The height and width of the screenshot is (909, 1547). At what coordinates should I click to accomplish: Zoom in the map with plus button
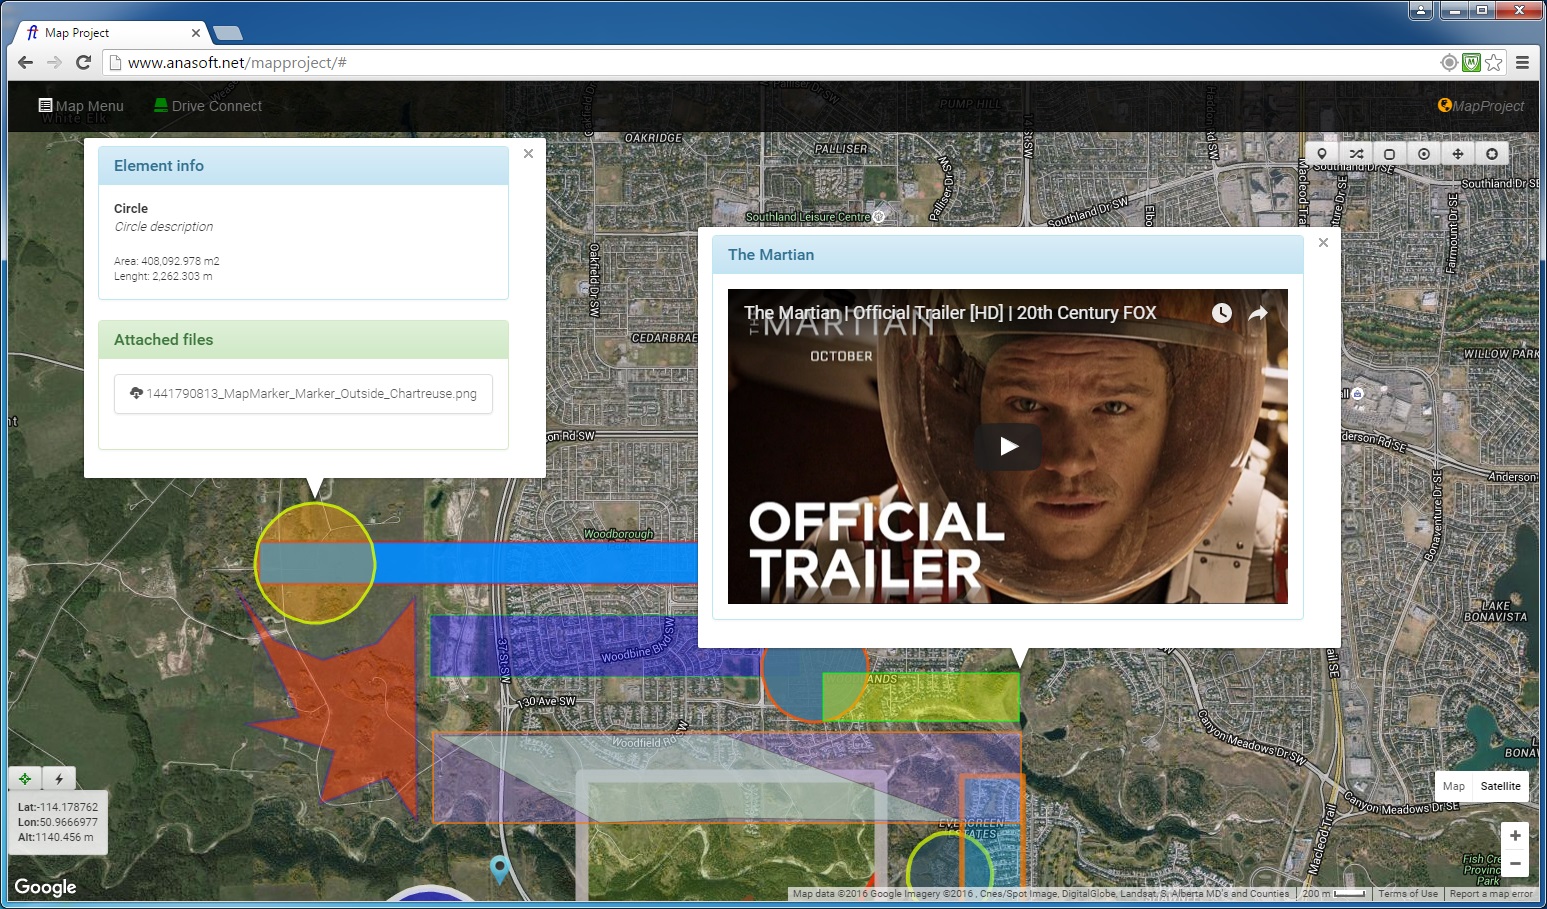(x=1515, y=836)
